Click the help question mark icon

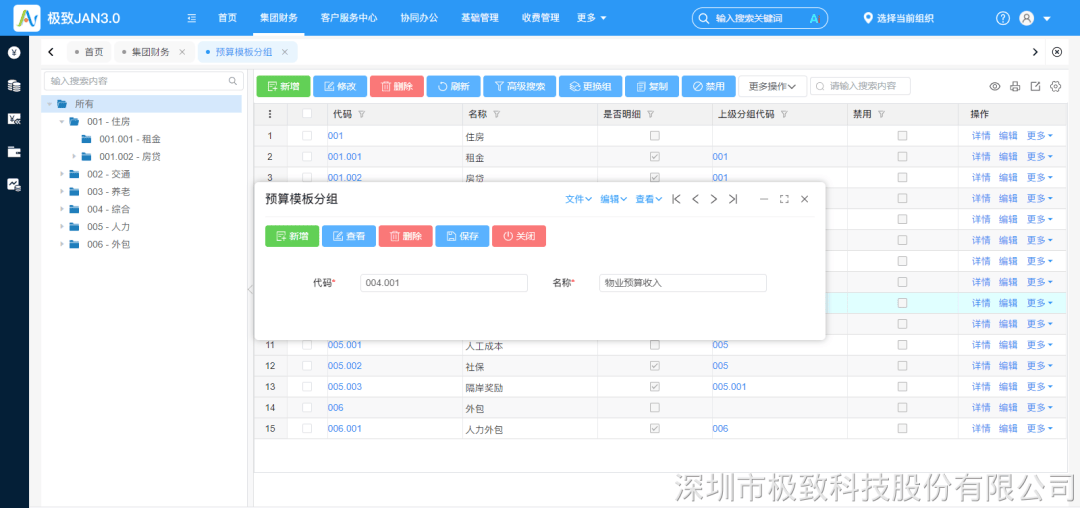[1003, 18]
